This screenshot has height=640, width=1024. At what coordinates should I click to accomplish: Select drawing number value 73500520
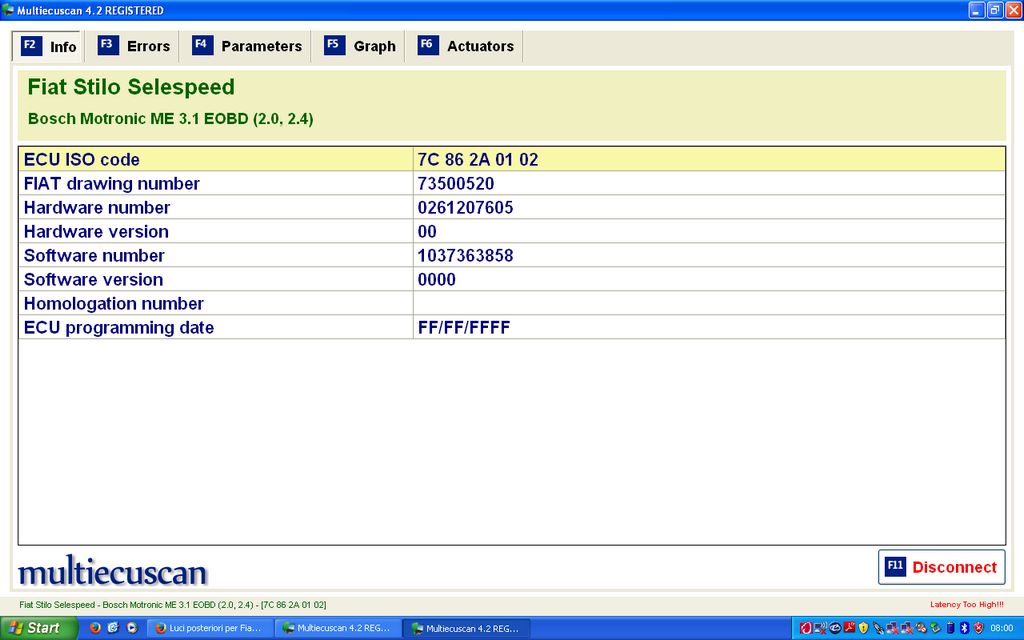click(456, 184)
